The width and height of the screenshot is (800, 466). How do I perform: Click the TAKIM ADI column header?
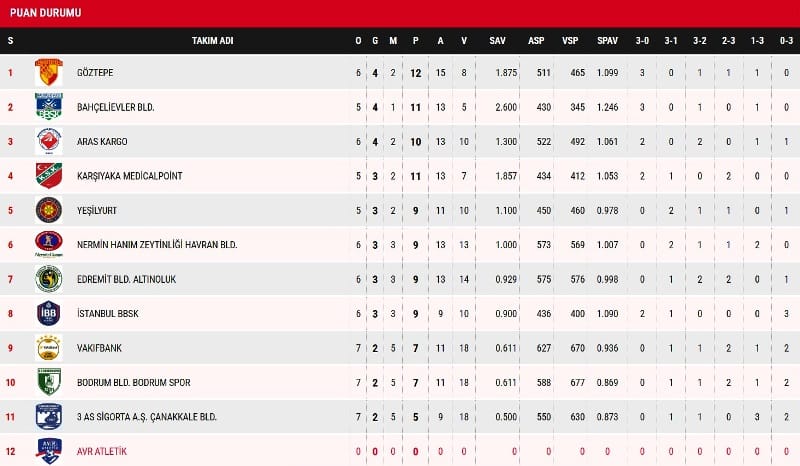click(212, 40)
